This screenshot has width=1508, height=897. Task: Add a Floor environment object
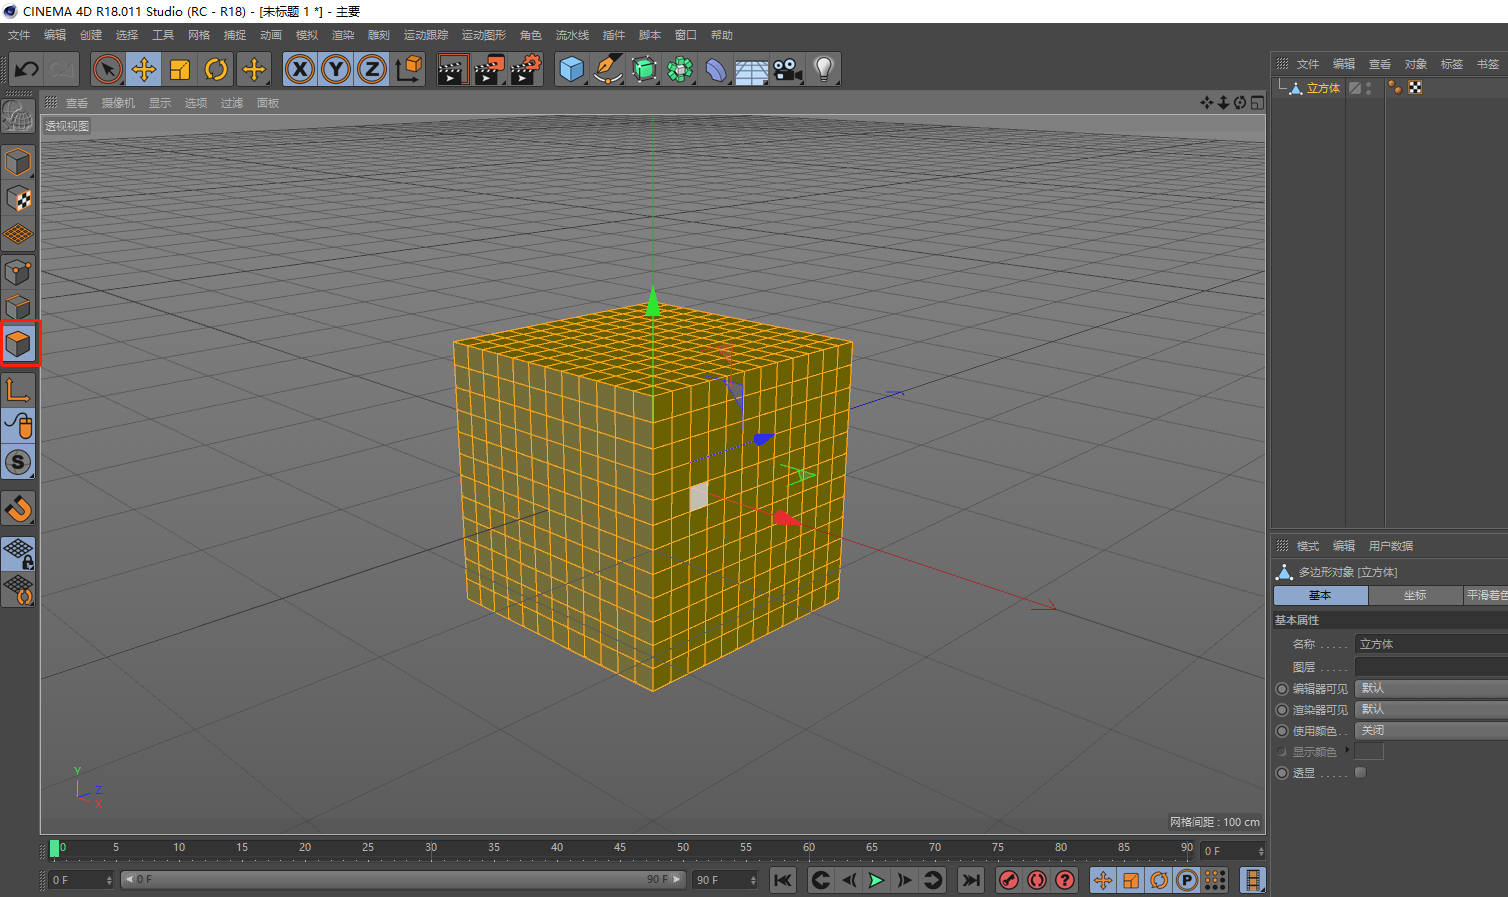[x=752, y=71]
